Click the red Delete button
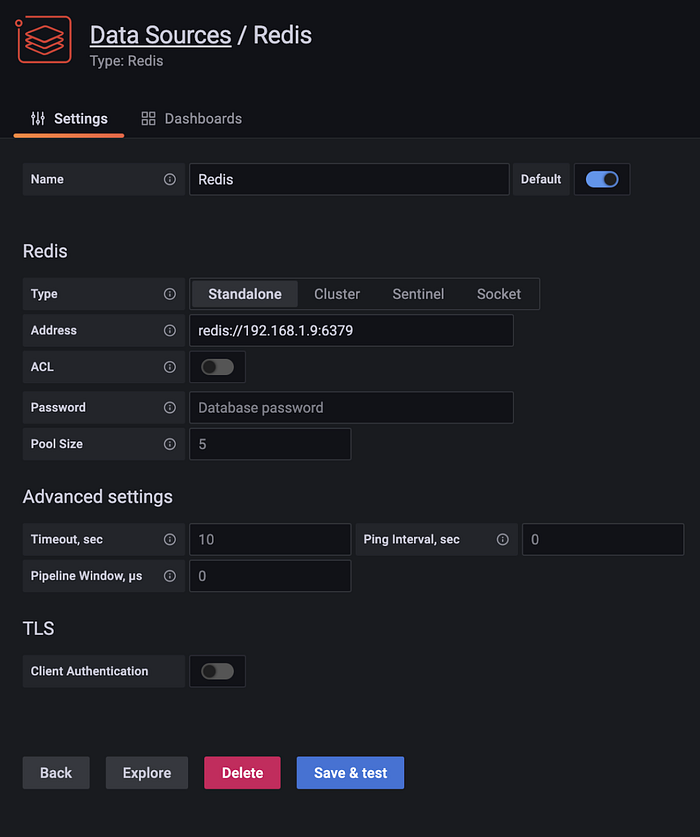Screen dimensions: 700x837 (242, 772)
